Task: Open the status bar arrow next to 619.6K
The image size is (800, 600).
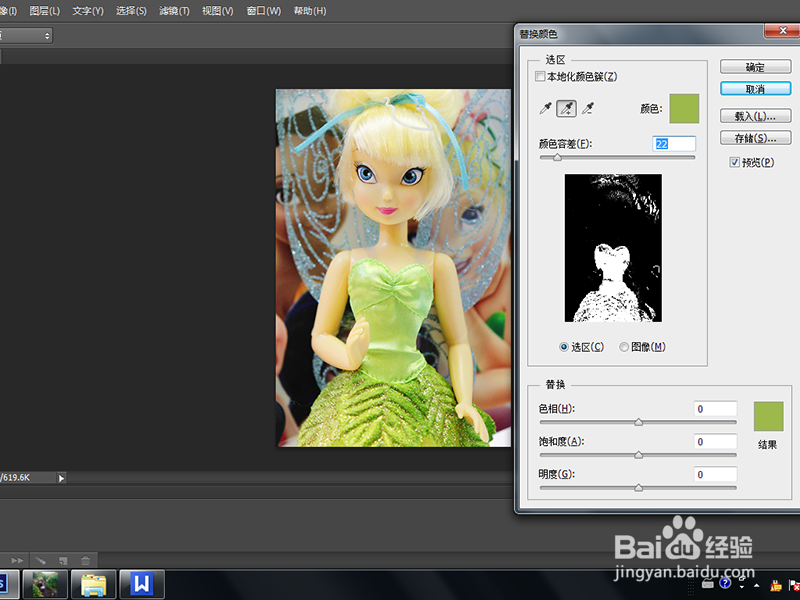Action: pyautogui.click(x=61, y=478)
